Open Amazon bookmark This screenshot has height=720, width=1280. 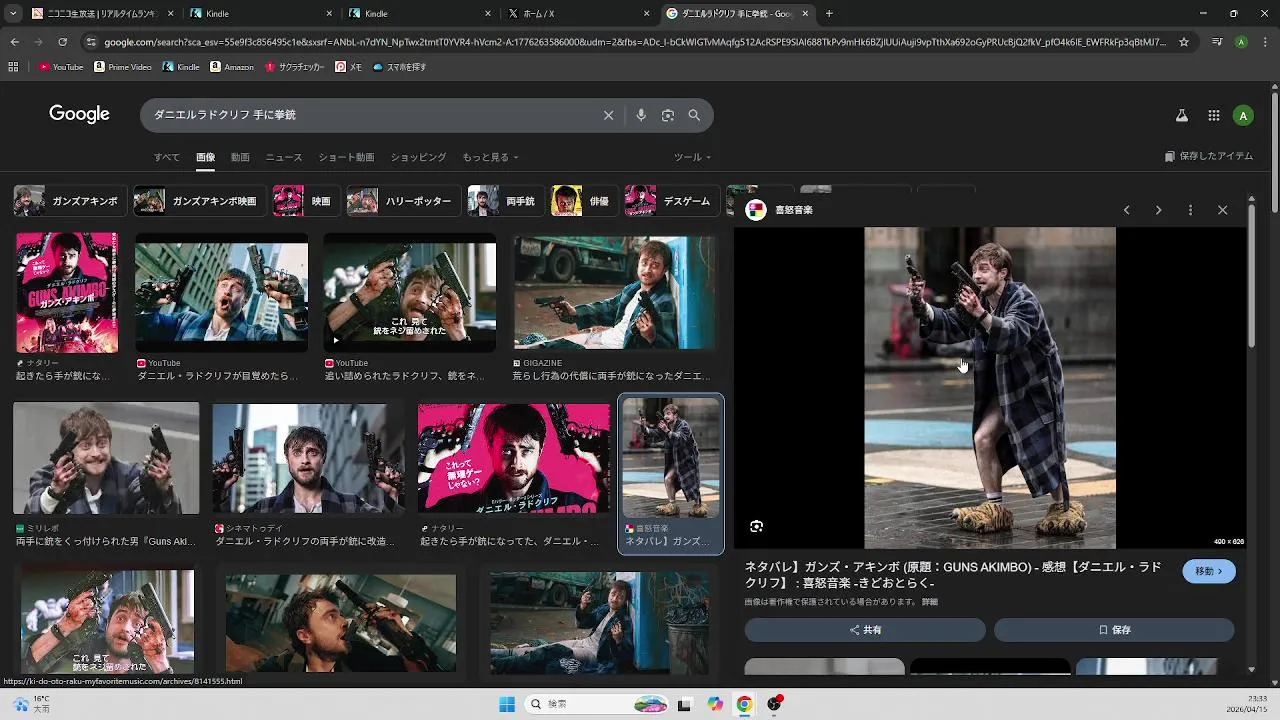(232, 67)
